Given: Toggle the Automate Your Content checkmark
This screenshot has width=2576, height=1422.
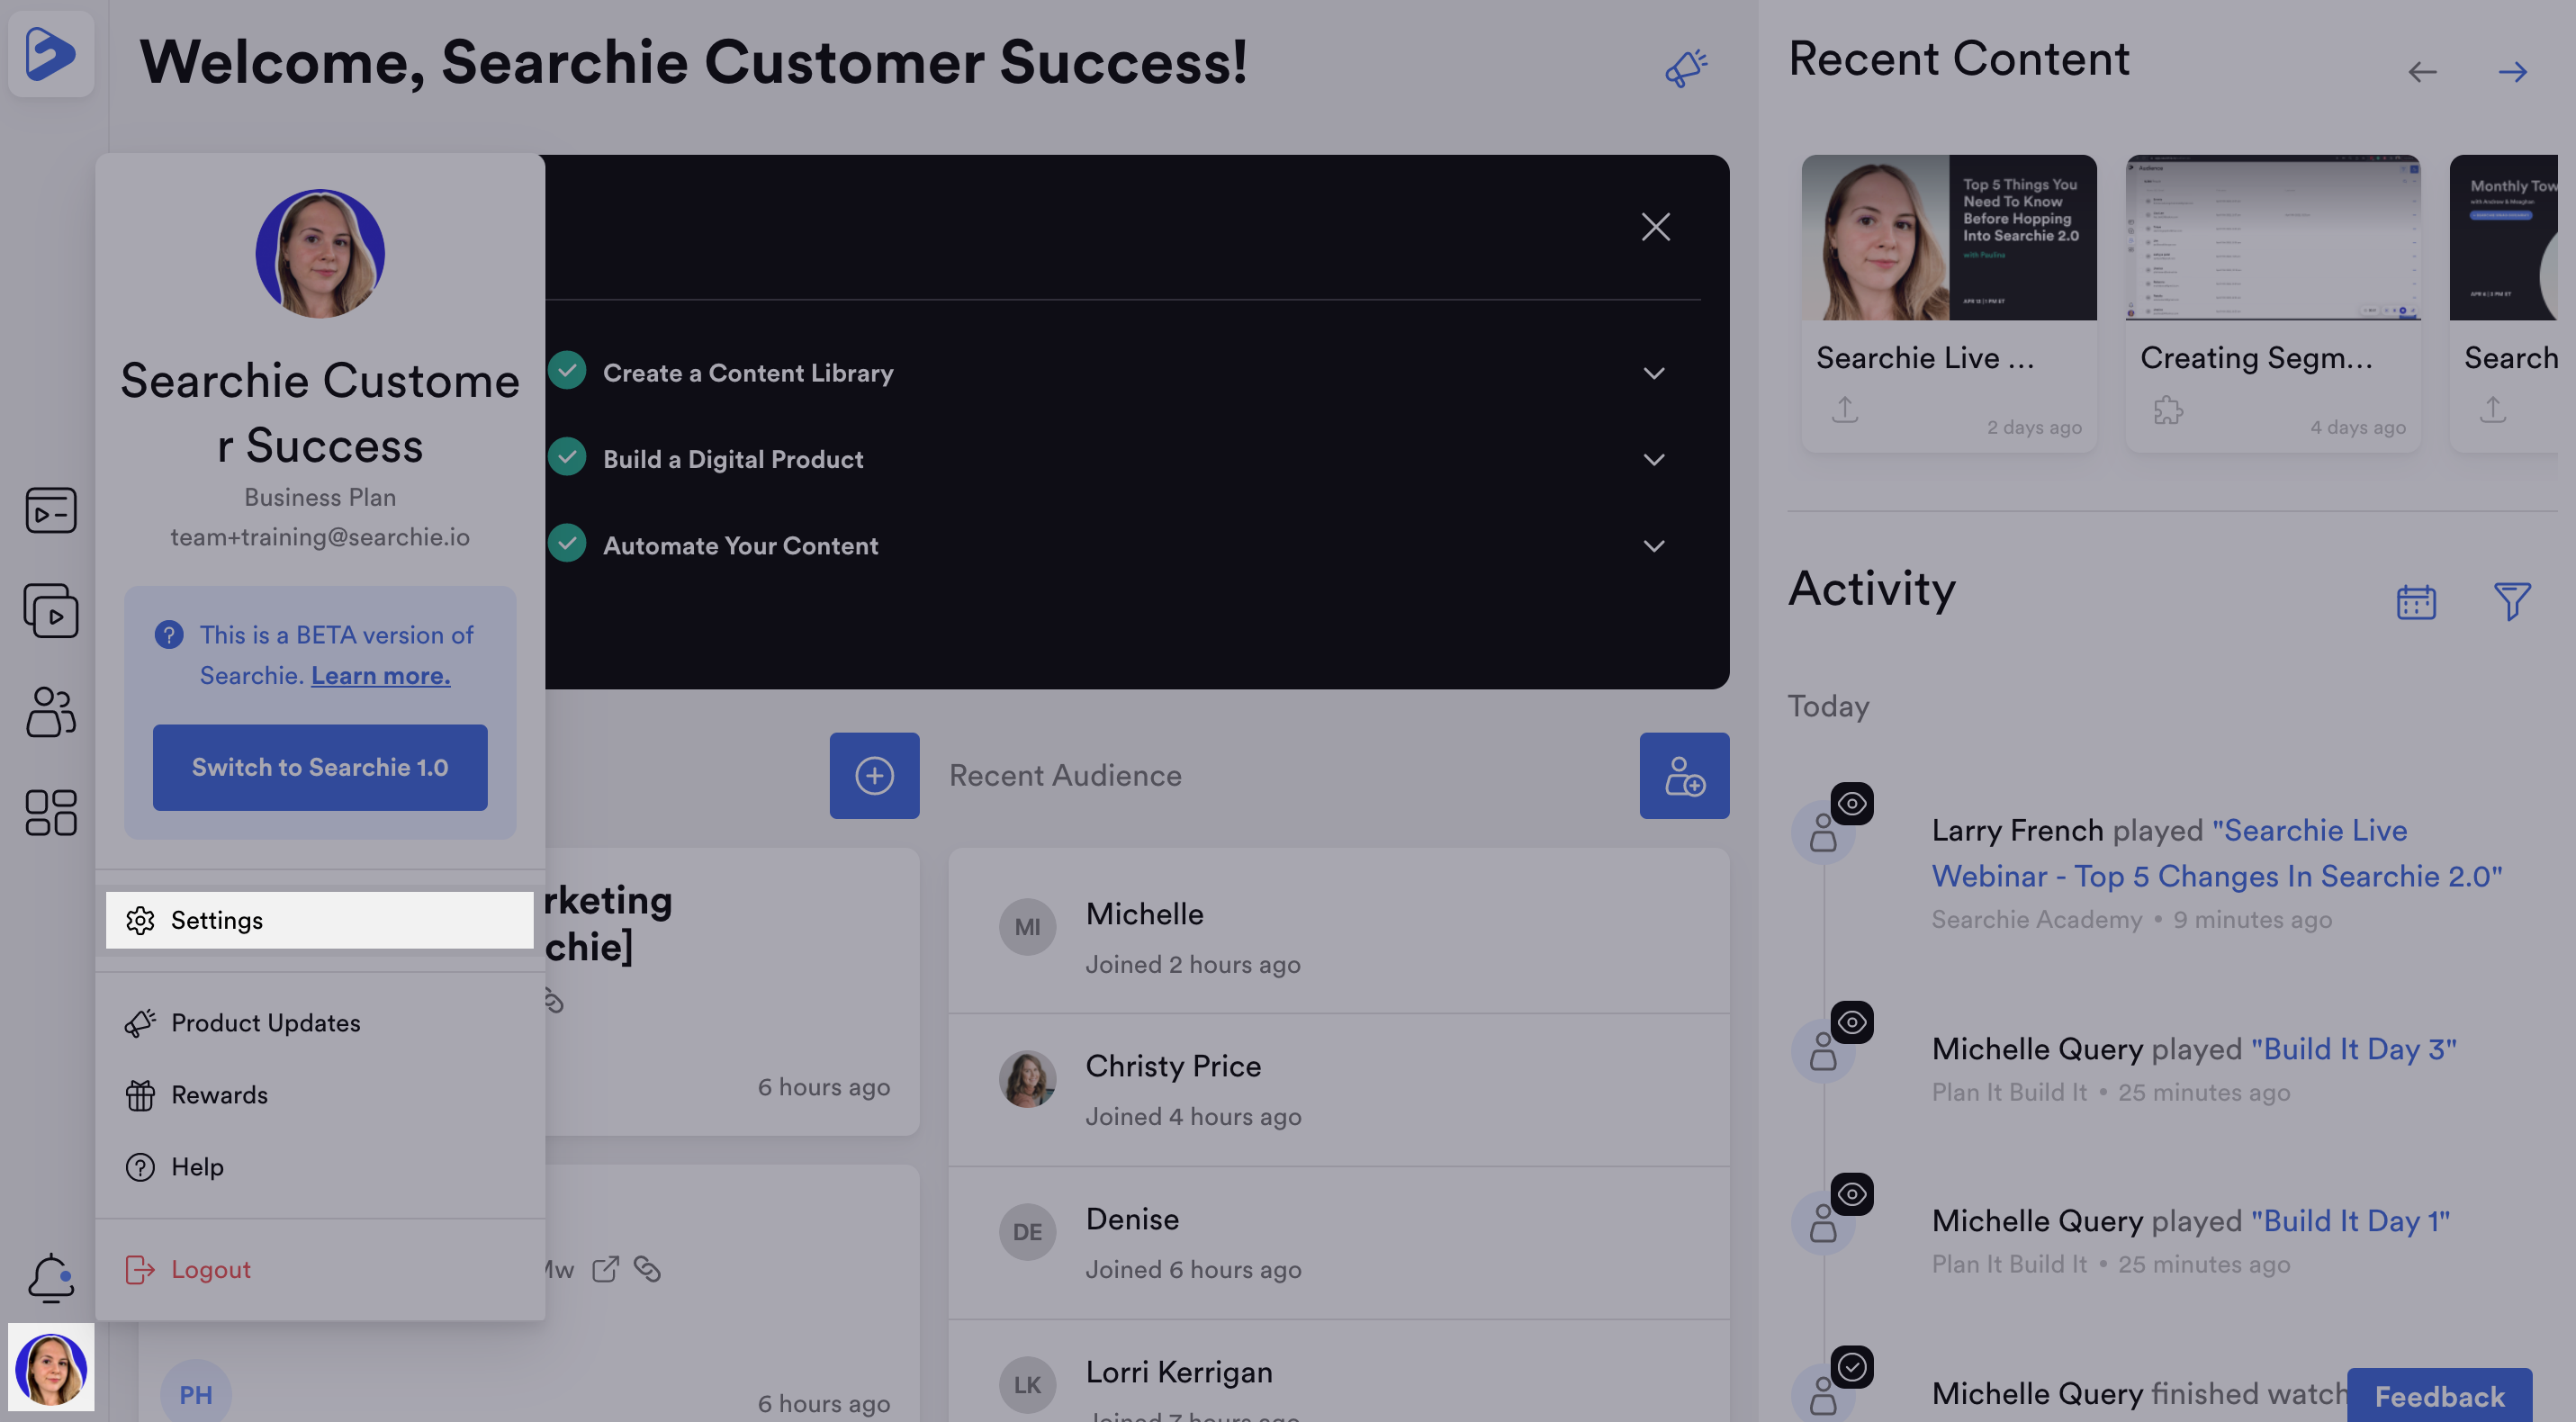Looking at the screenshot, I should point(567,543).
